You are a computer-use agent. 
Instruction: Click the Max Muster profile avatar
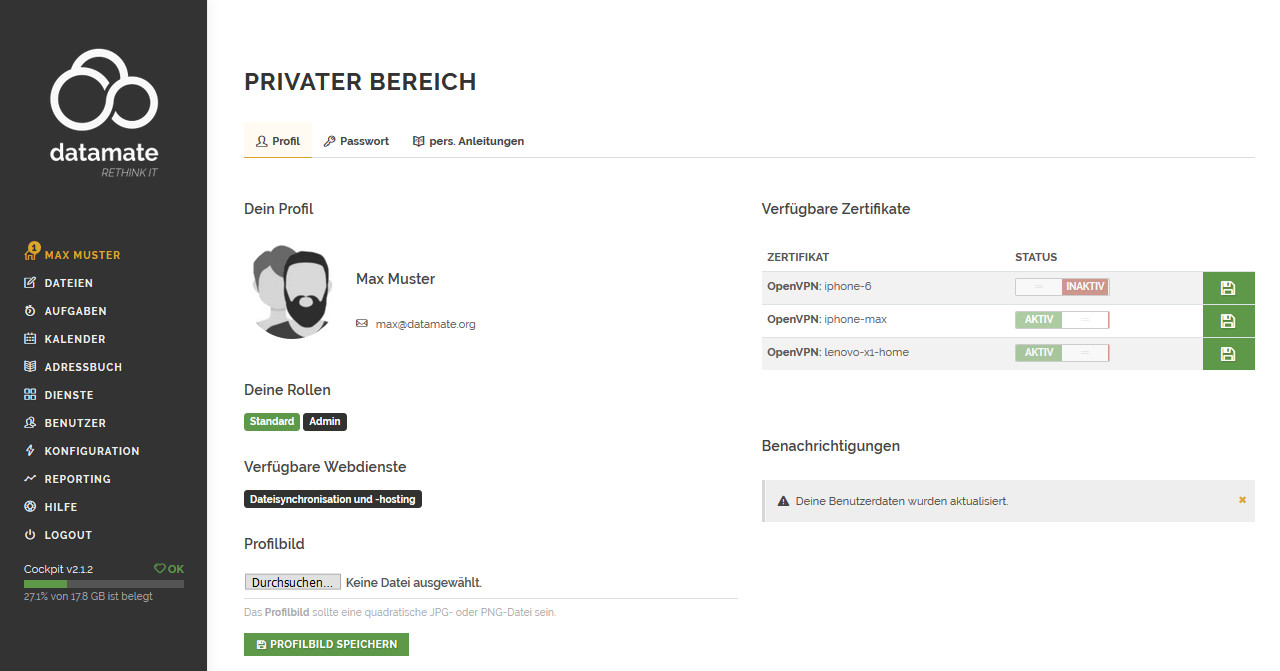(289, 292)
